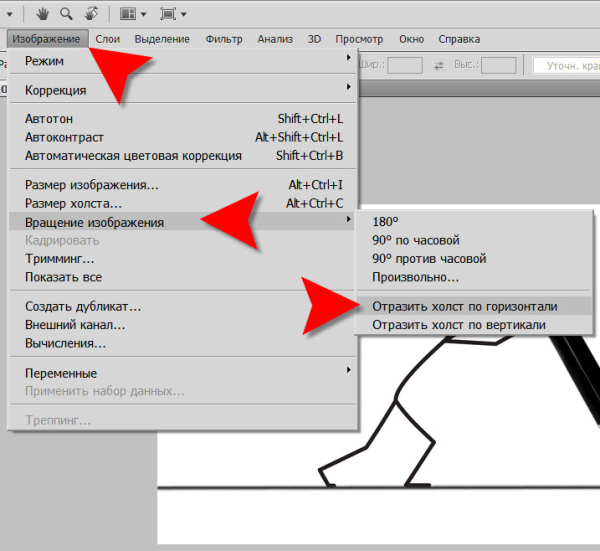Select 90° против часовой rotation

click(x=474, y=259)
